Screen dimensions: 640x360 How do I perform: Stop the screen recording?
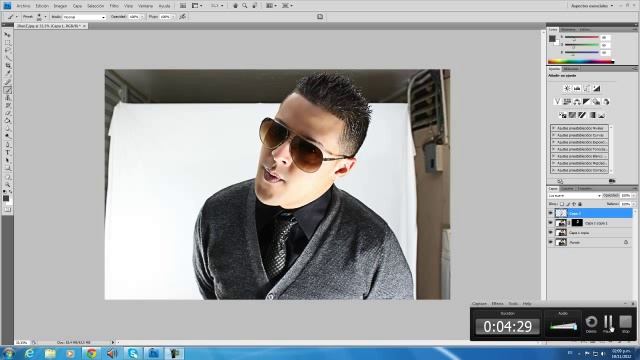pos(625,323)
